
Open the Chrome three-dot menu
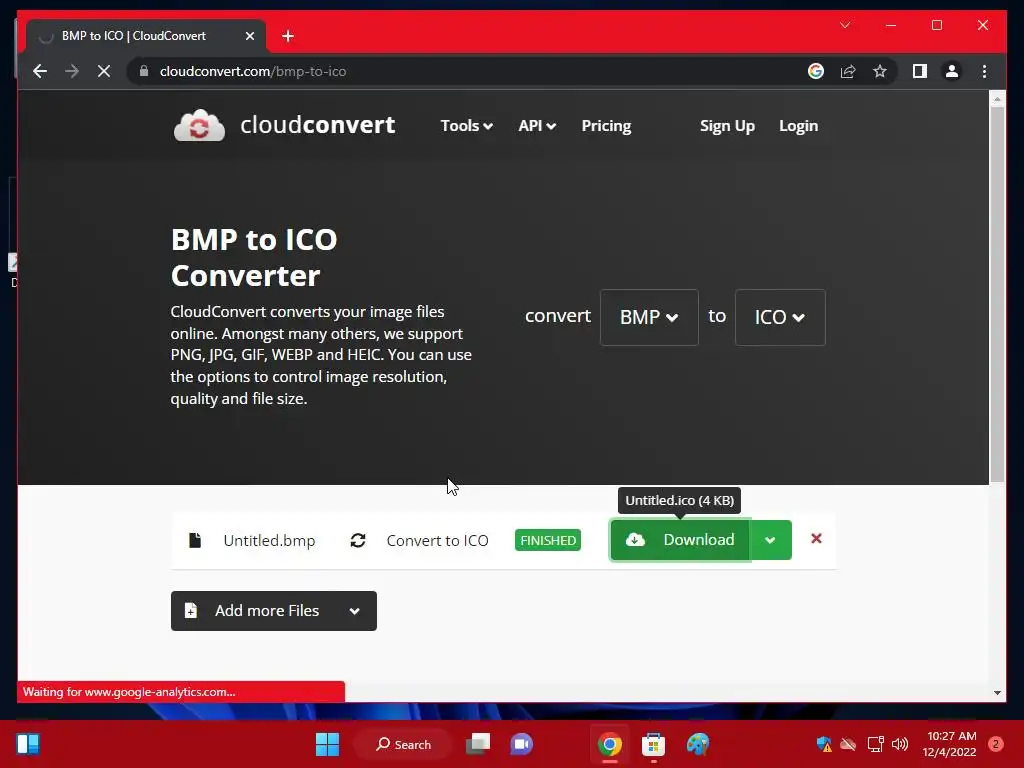(x=984, y=71)
